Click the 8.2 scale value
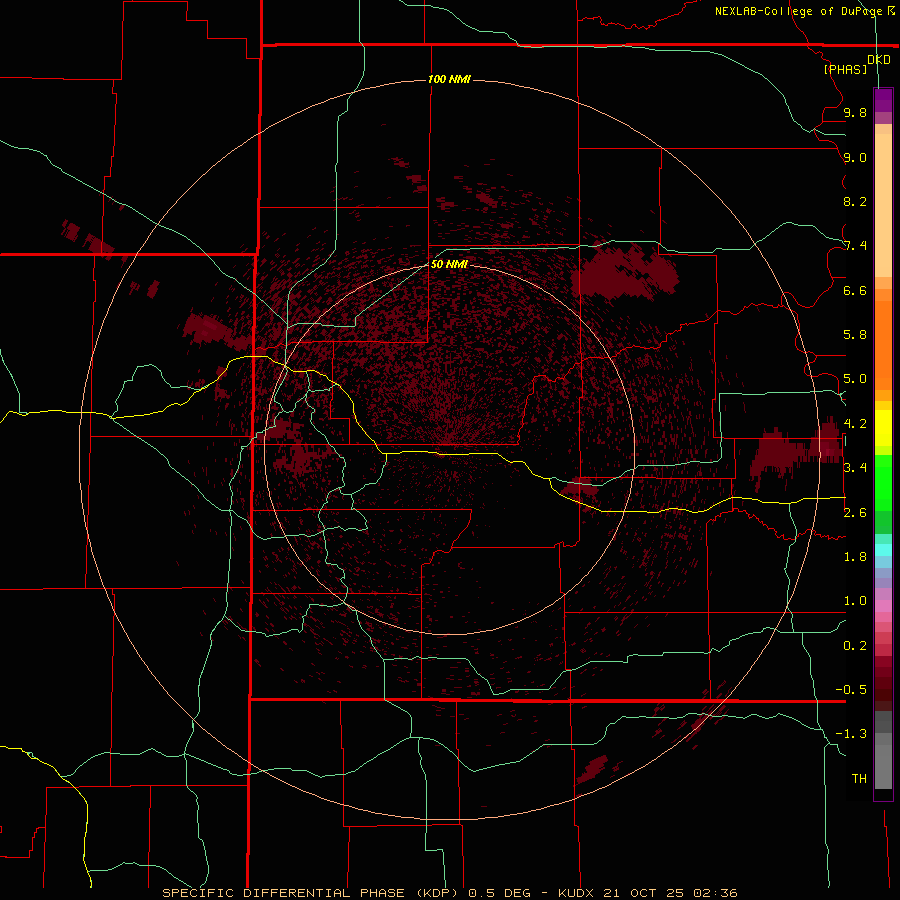The height and width of the screenshot is (900, 900). (855, 201)
